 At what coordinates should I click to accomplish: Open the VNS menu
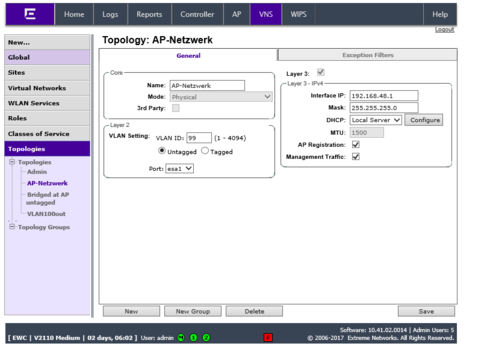(266, 14)
